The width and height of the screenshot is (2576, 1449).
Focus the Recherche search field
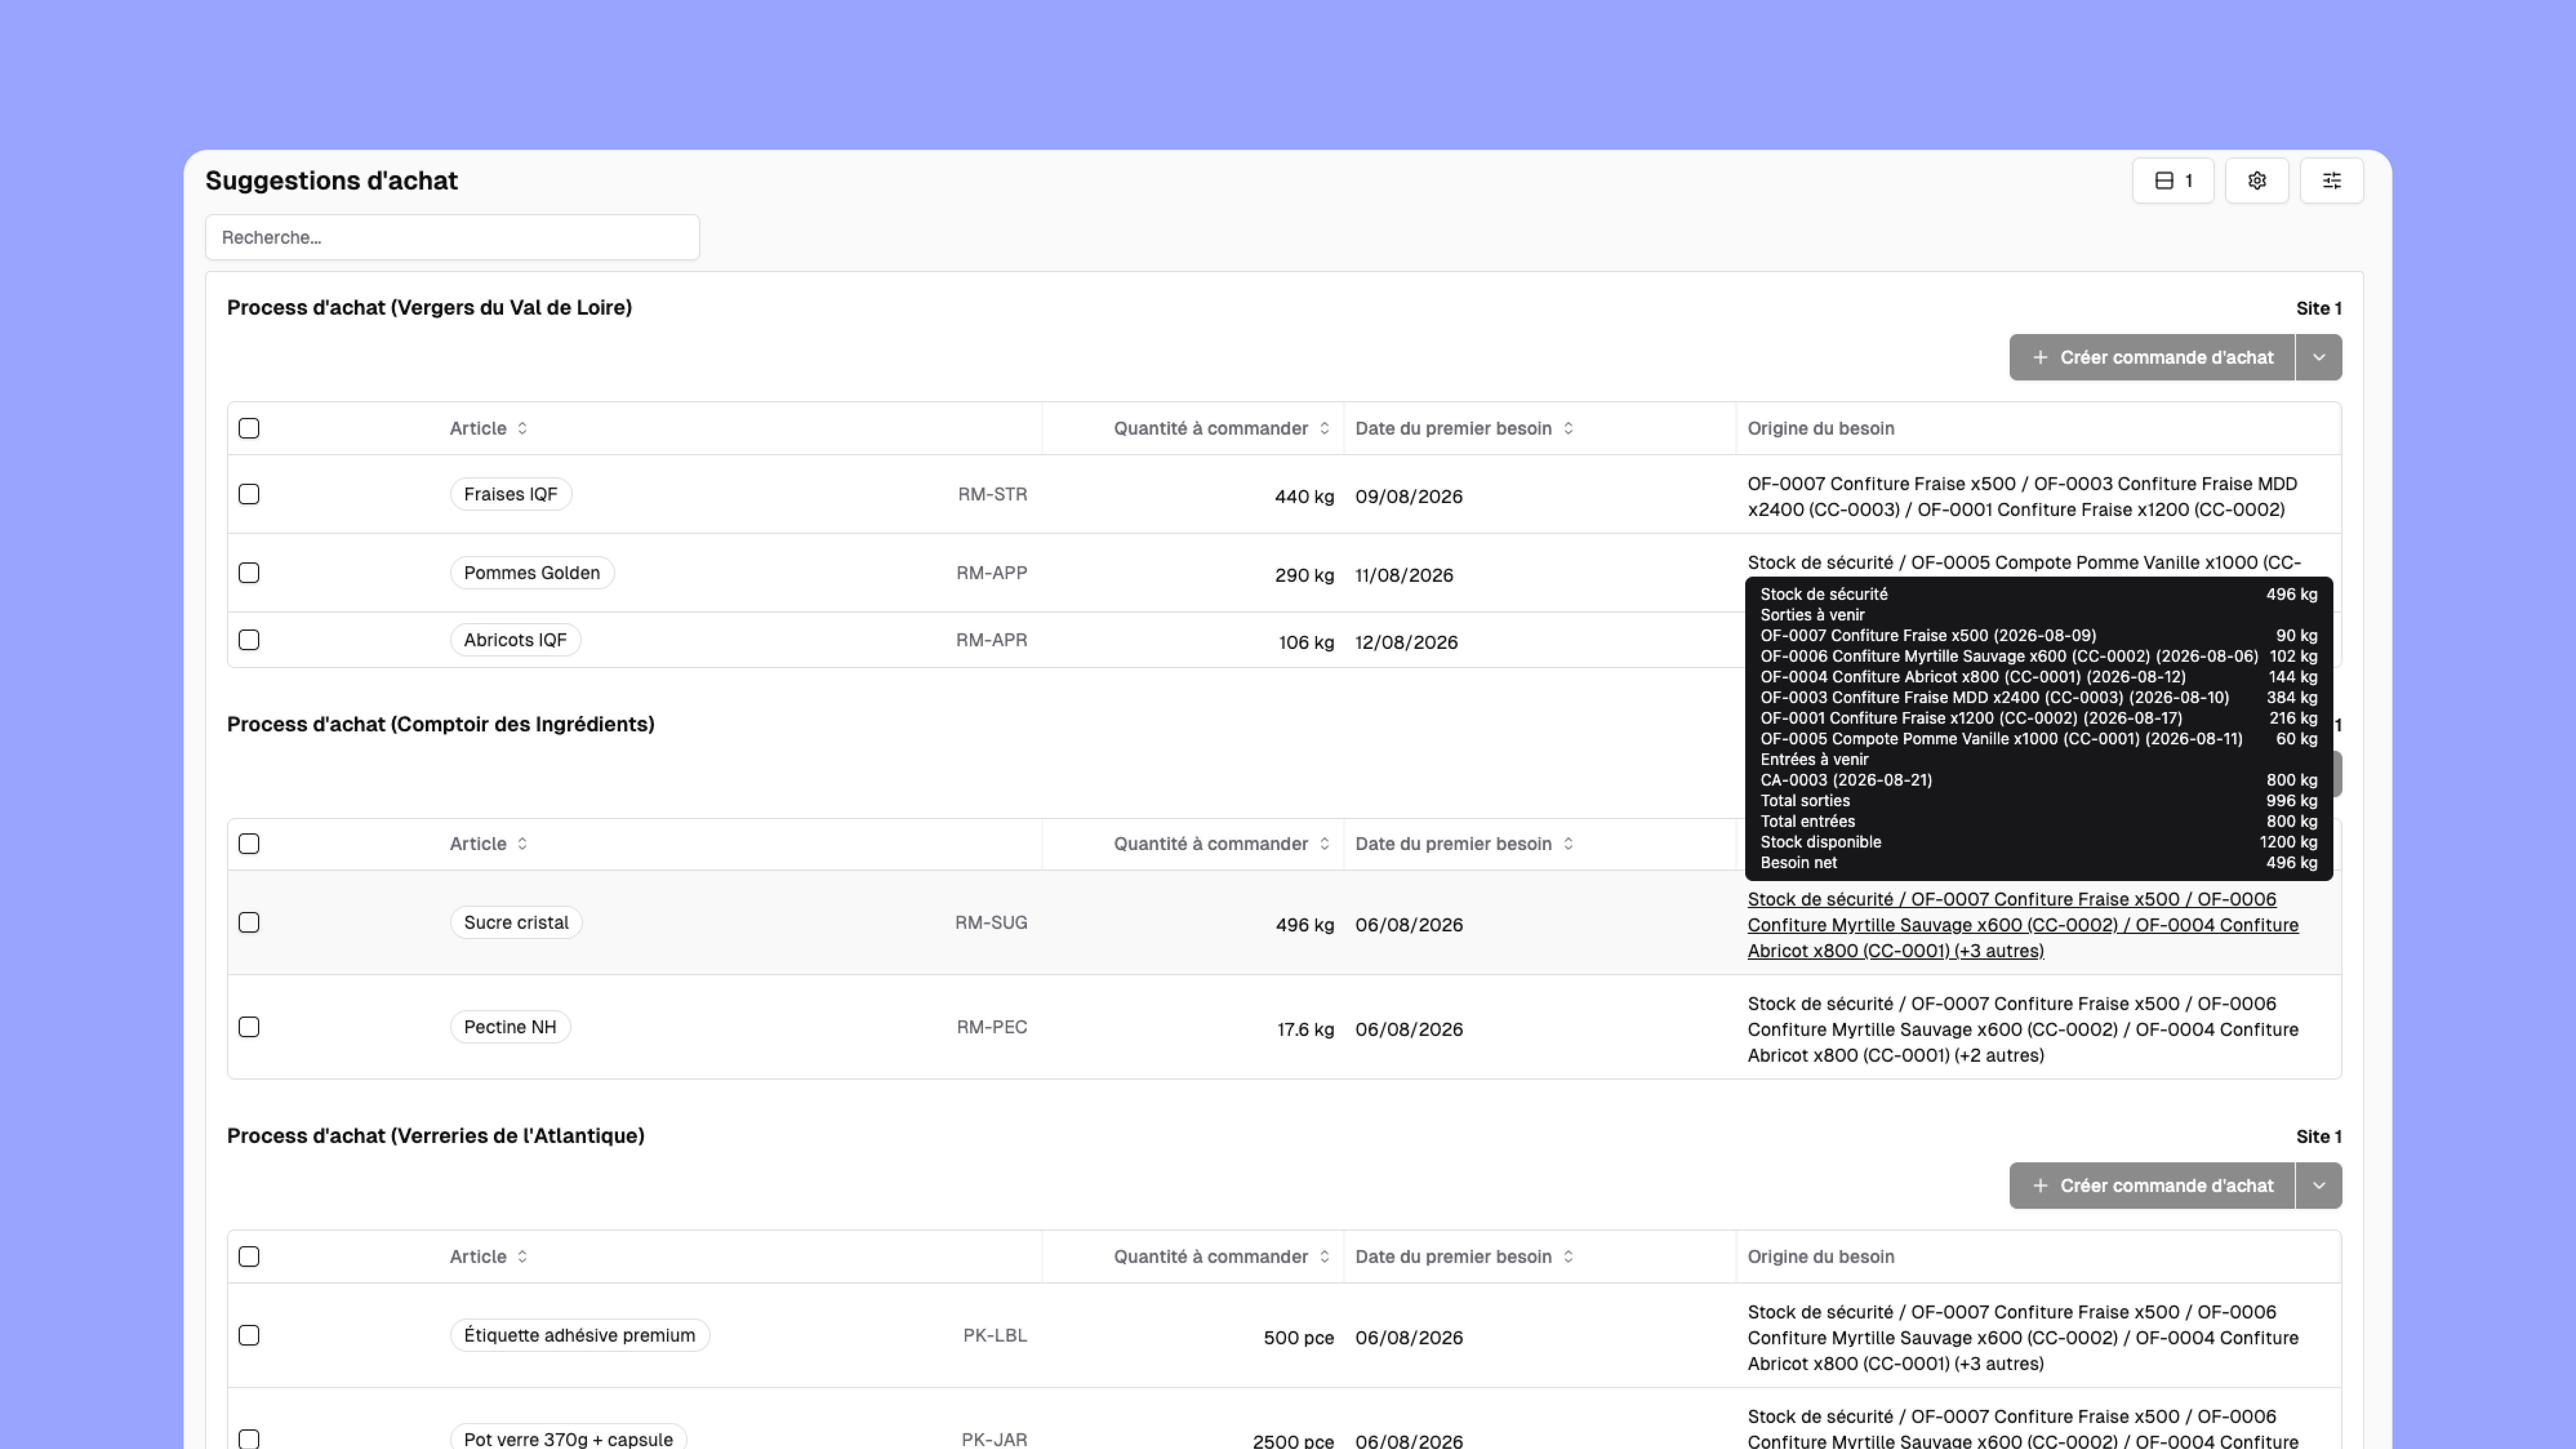click(x=452, y=237)
